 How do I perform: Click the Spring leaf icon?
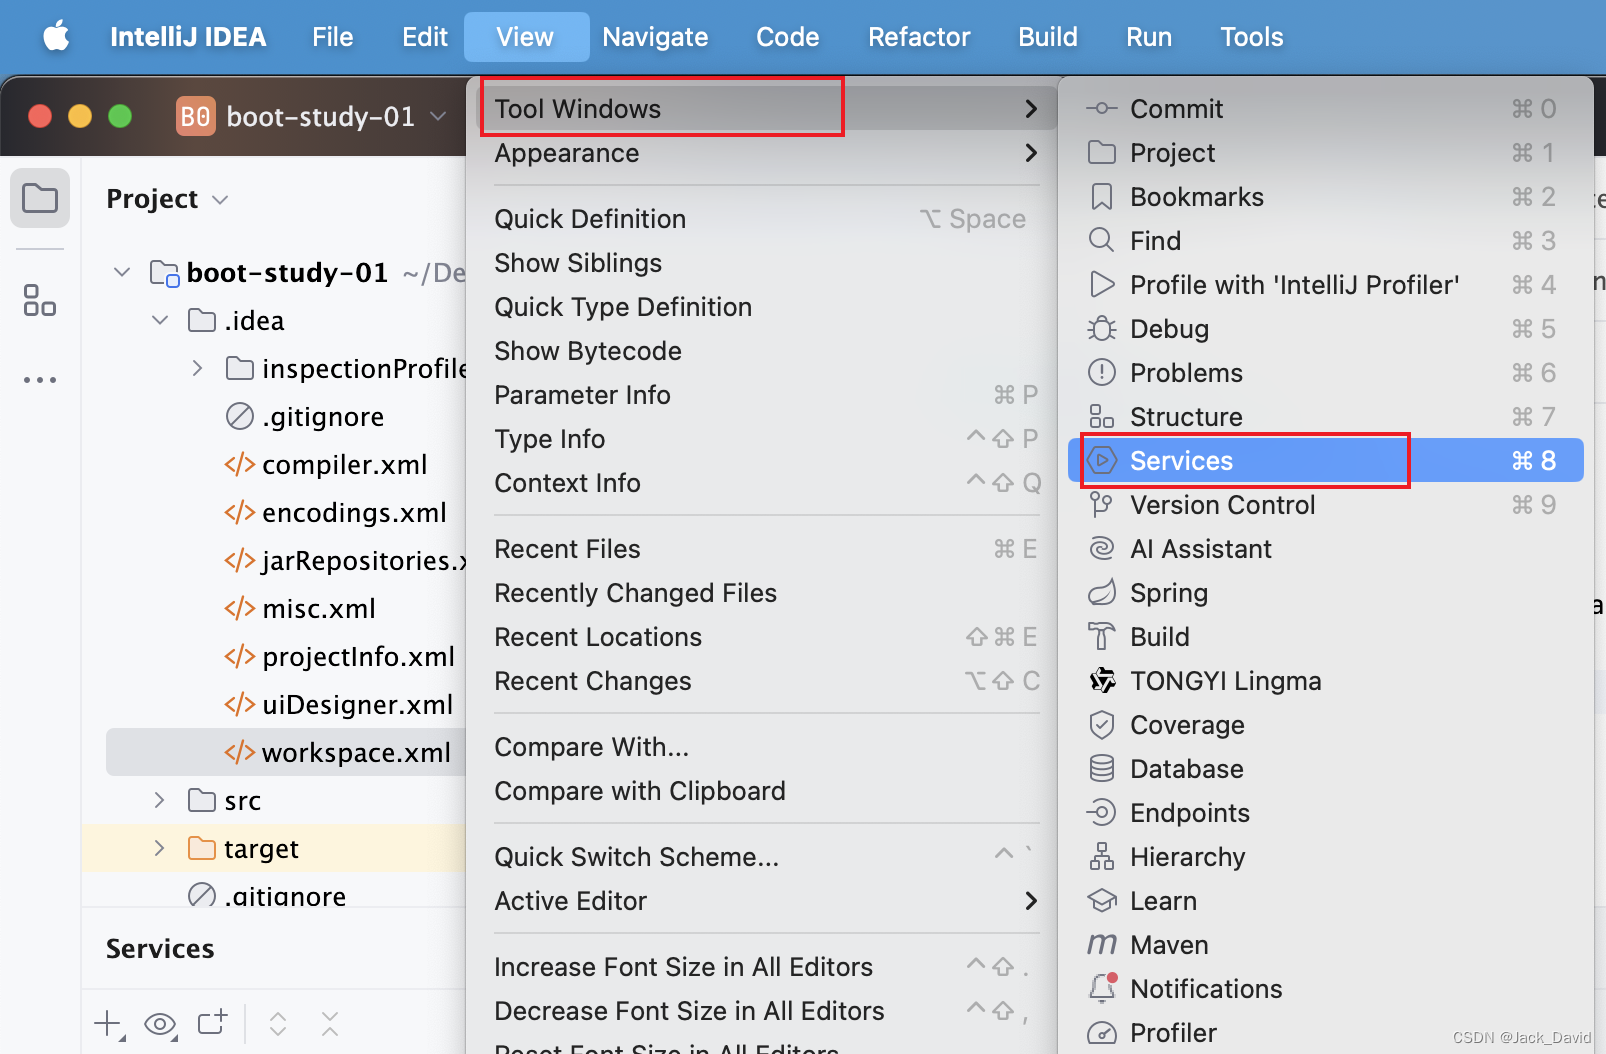tap(1101, 593)
